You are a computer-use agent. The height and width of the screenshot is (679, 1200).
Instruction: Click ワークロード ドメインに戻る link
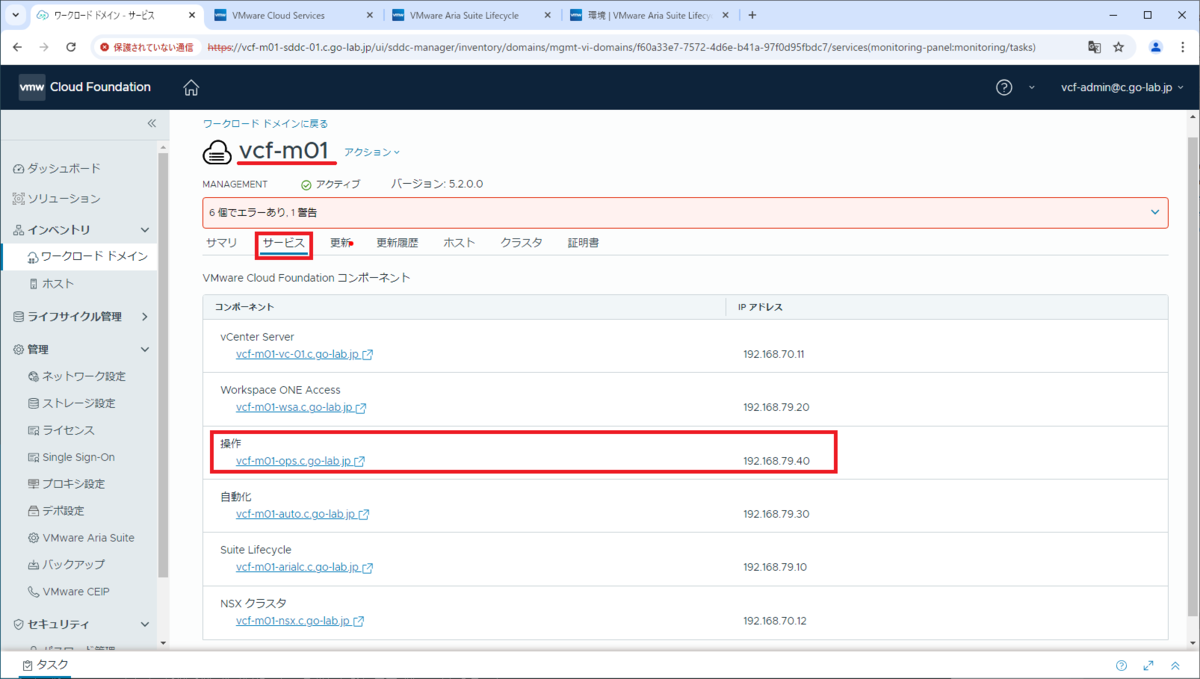click(x=265, y=124)
